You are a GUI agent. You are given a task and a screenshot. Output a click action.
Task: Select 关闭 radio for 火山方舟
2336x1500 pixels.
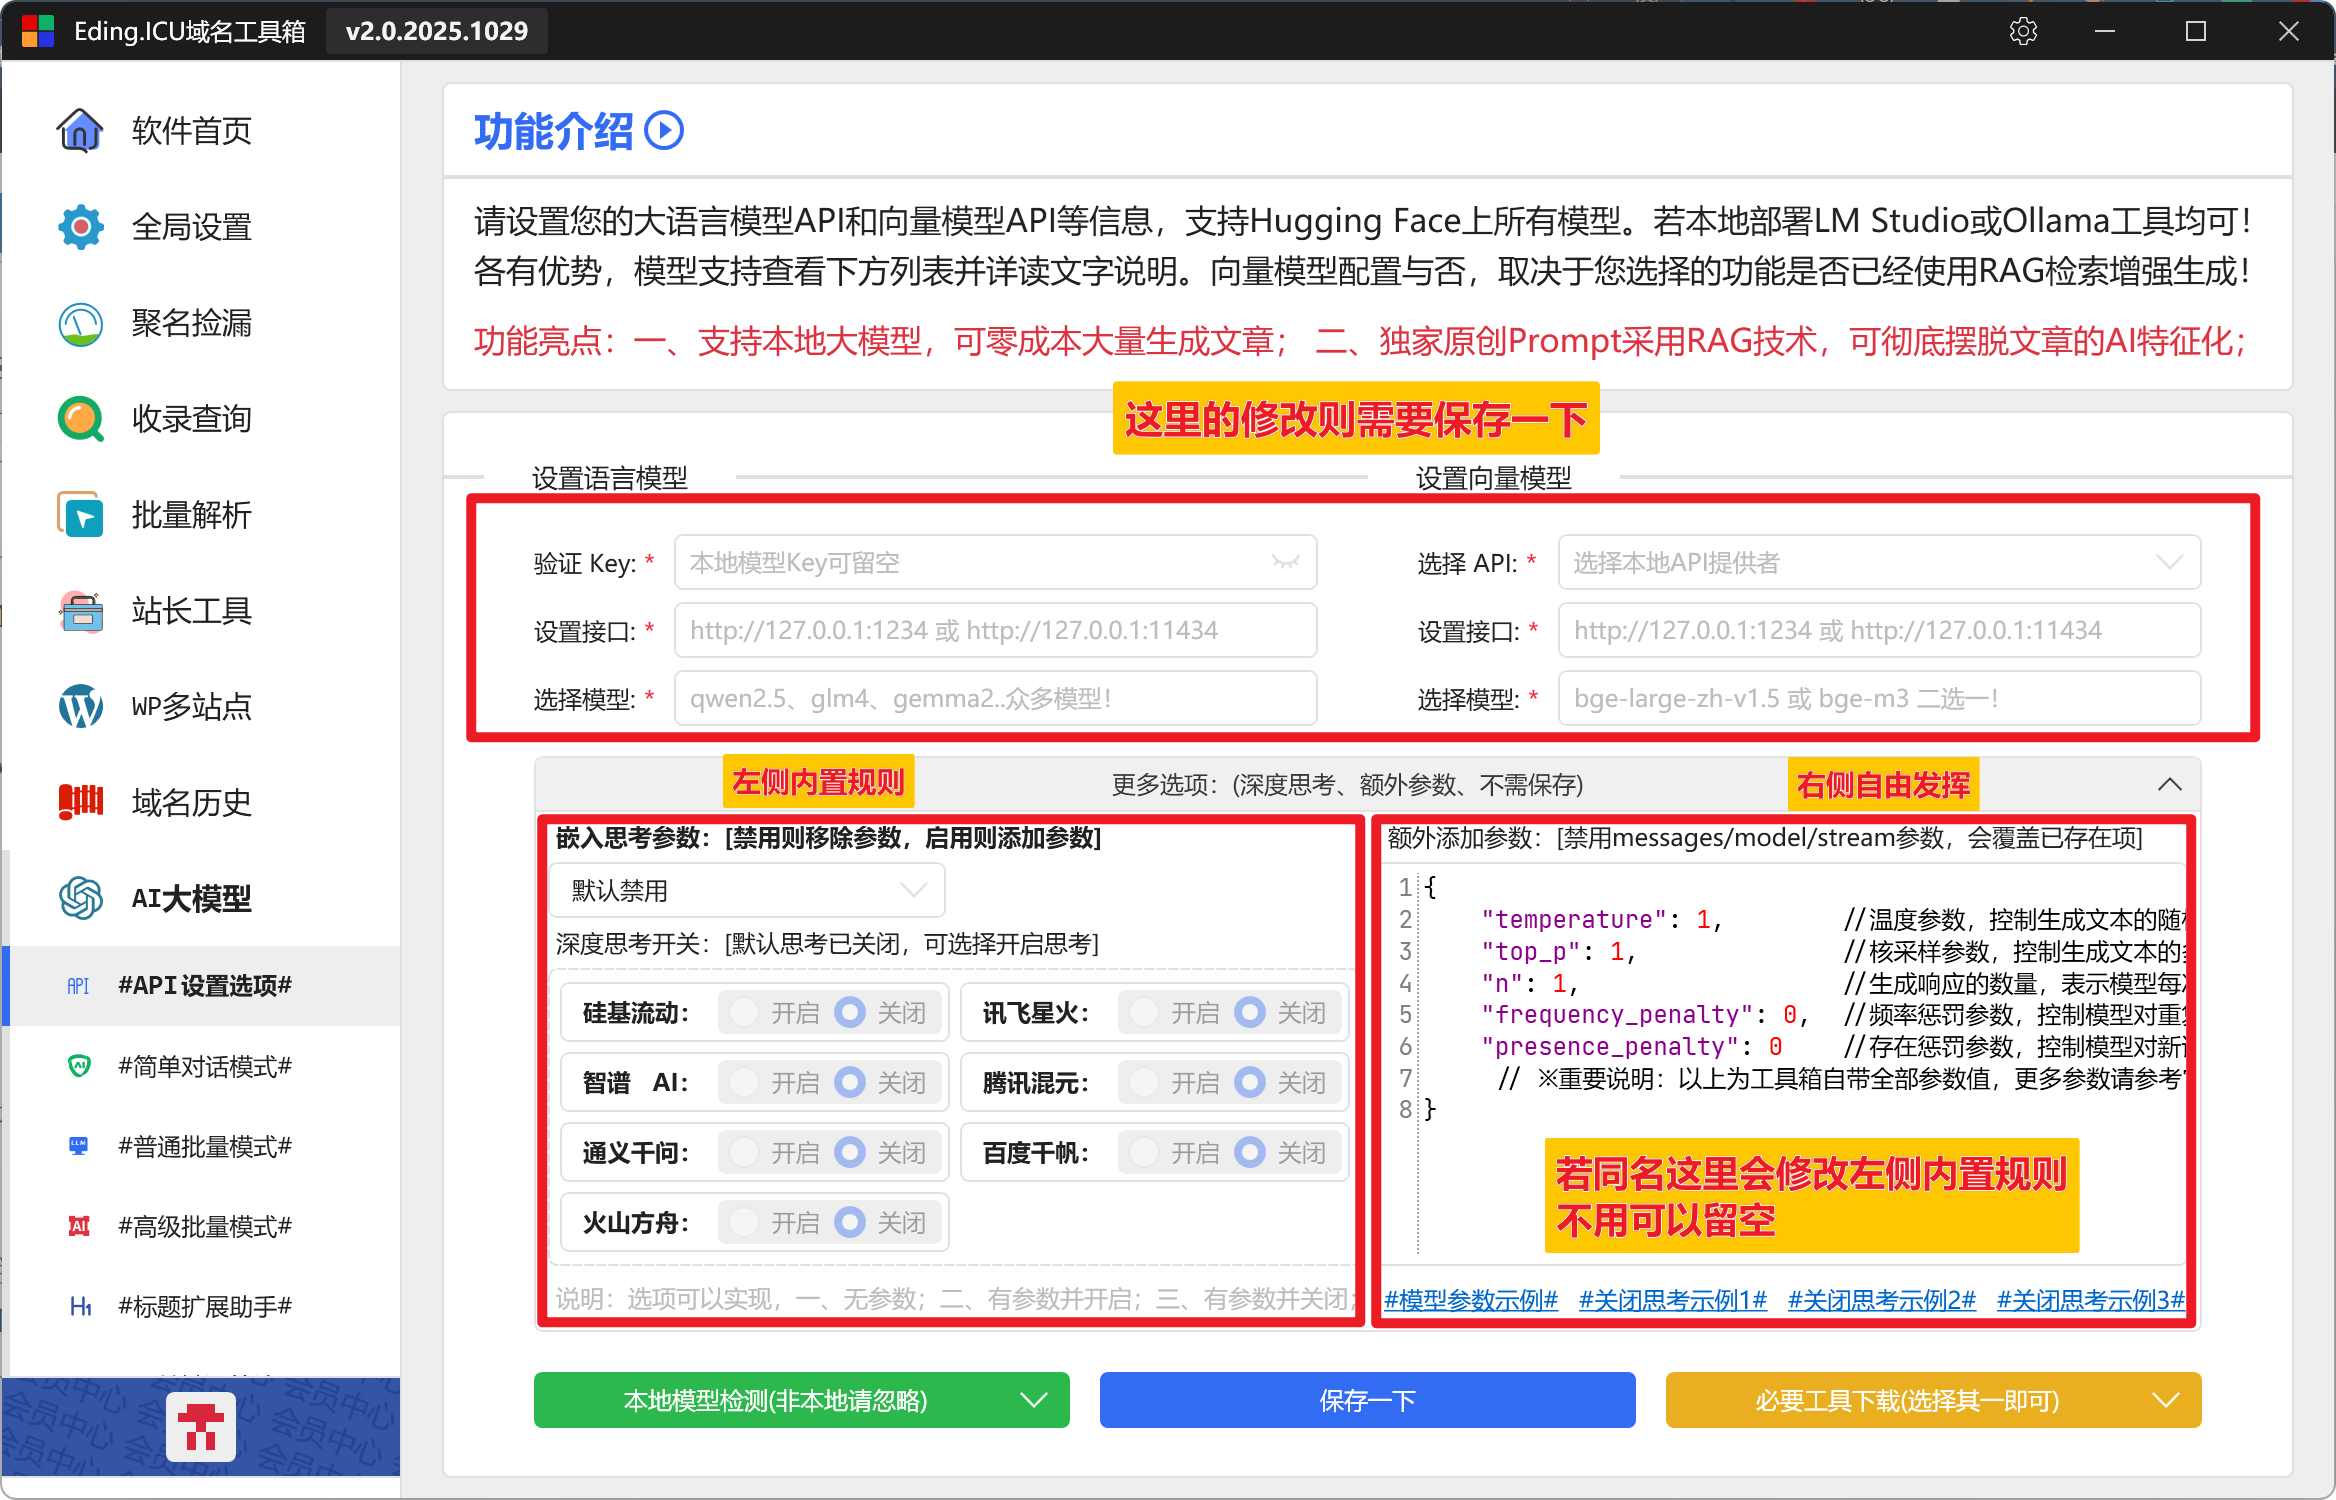(850, 1222)
